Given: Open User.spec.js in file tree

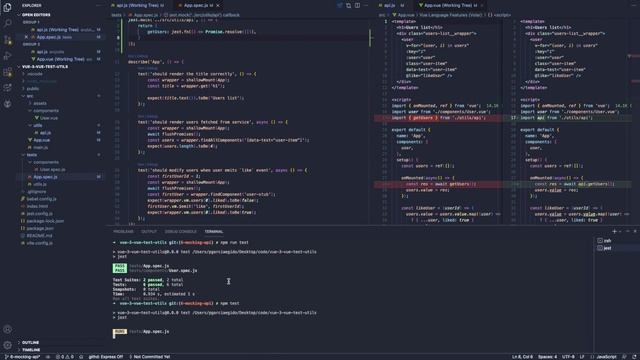Looking at the screenshot, I should pos(52,169).
